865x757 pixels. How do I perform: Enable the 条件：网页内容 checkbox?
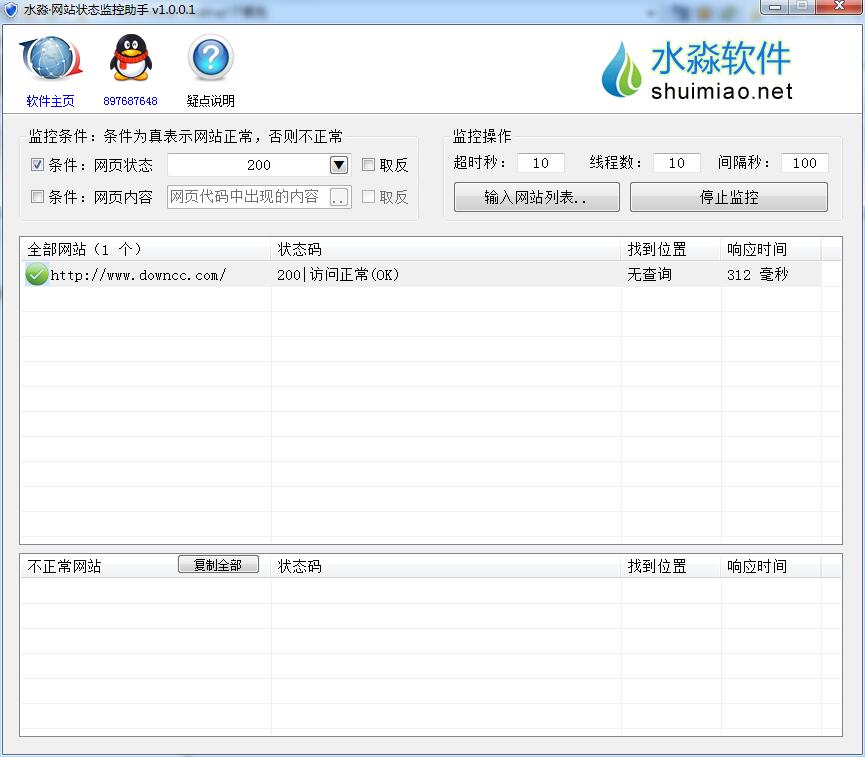coord(37,197)
